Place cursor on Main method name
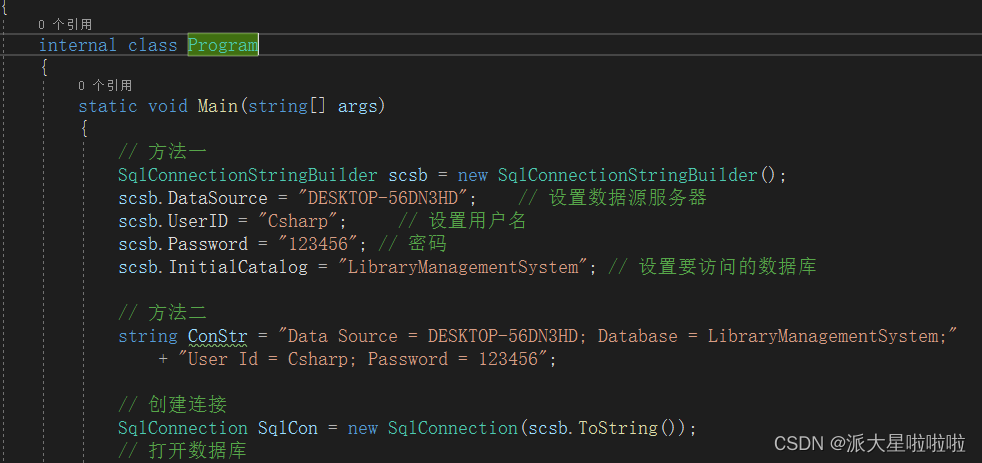 click(x=218, y=106)
